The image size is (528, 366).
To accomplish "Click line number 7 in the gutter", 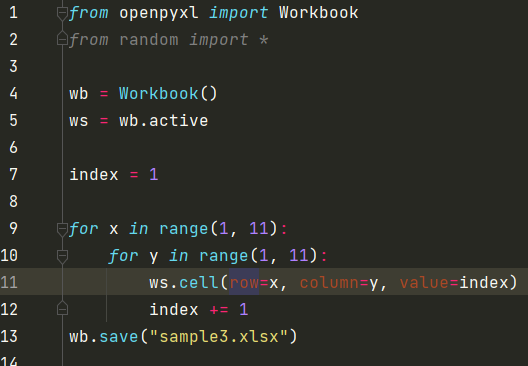I will click(x=13, y=174).
